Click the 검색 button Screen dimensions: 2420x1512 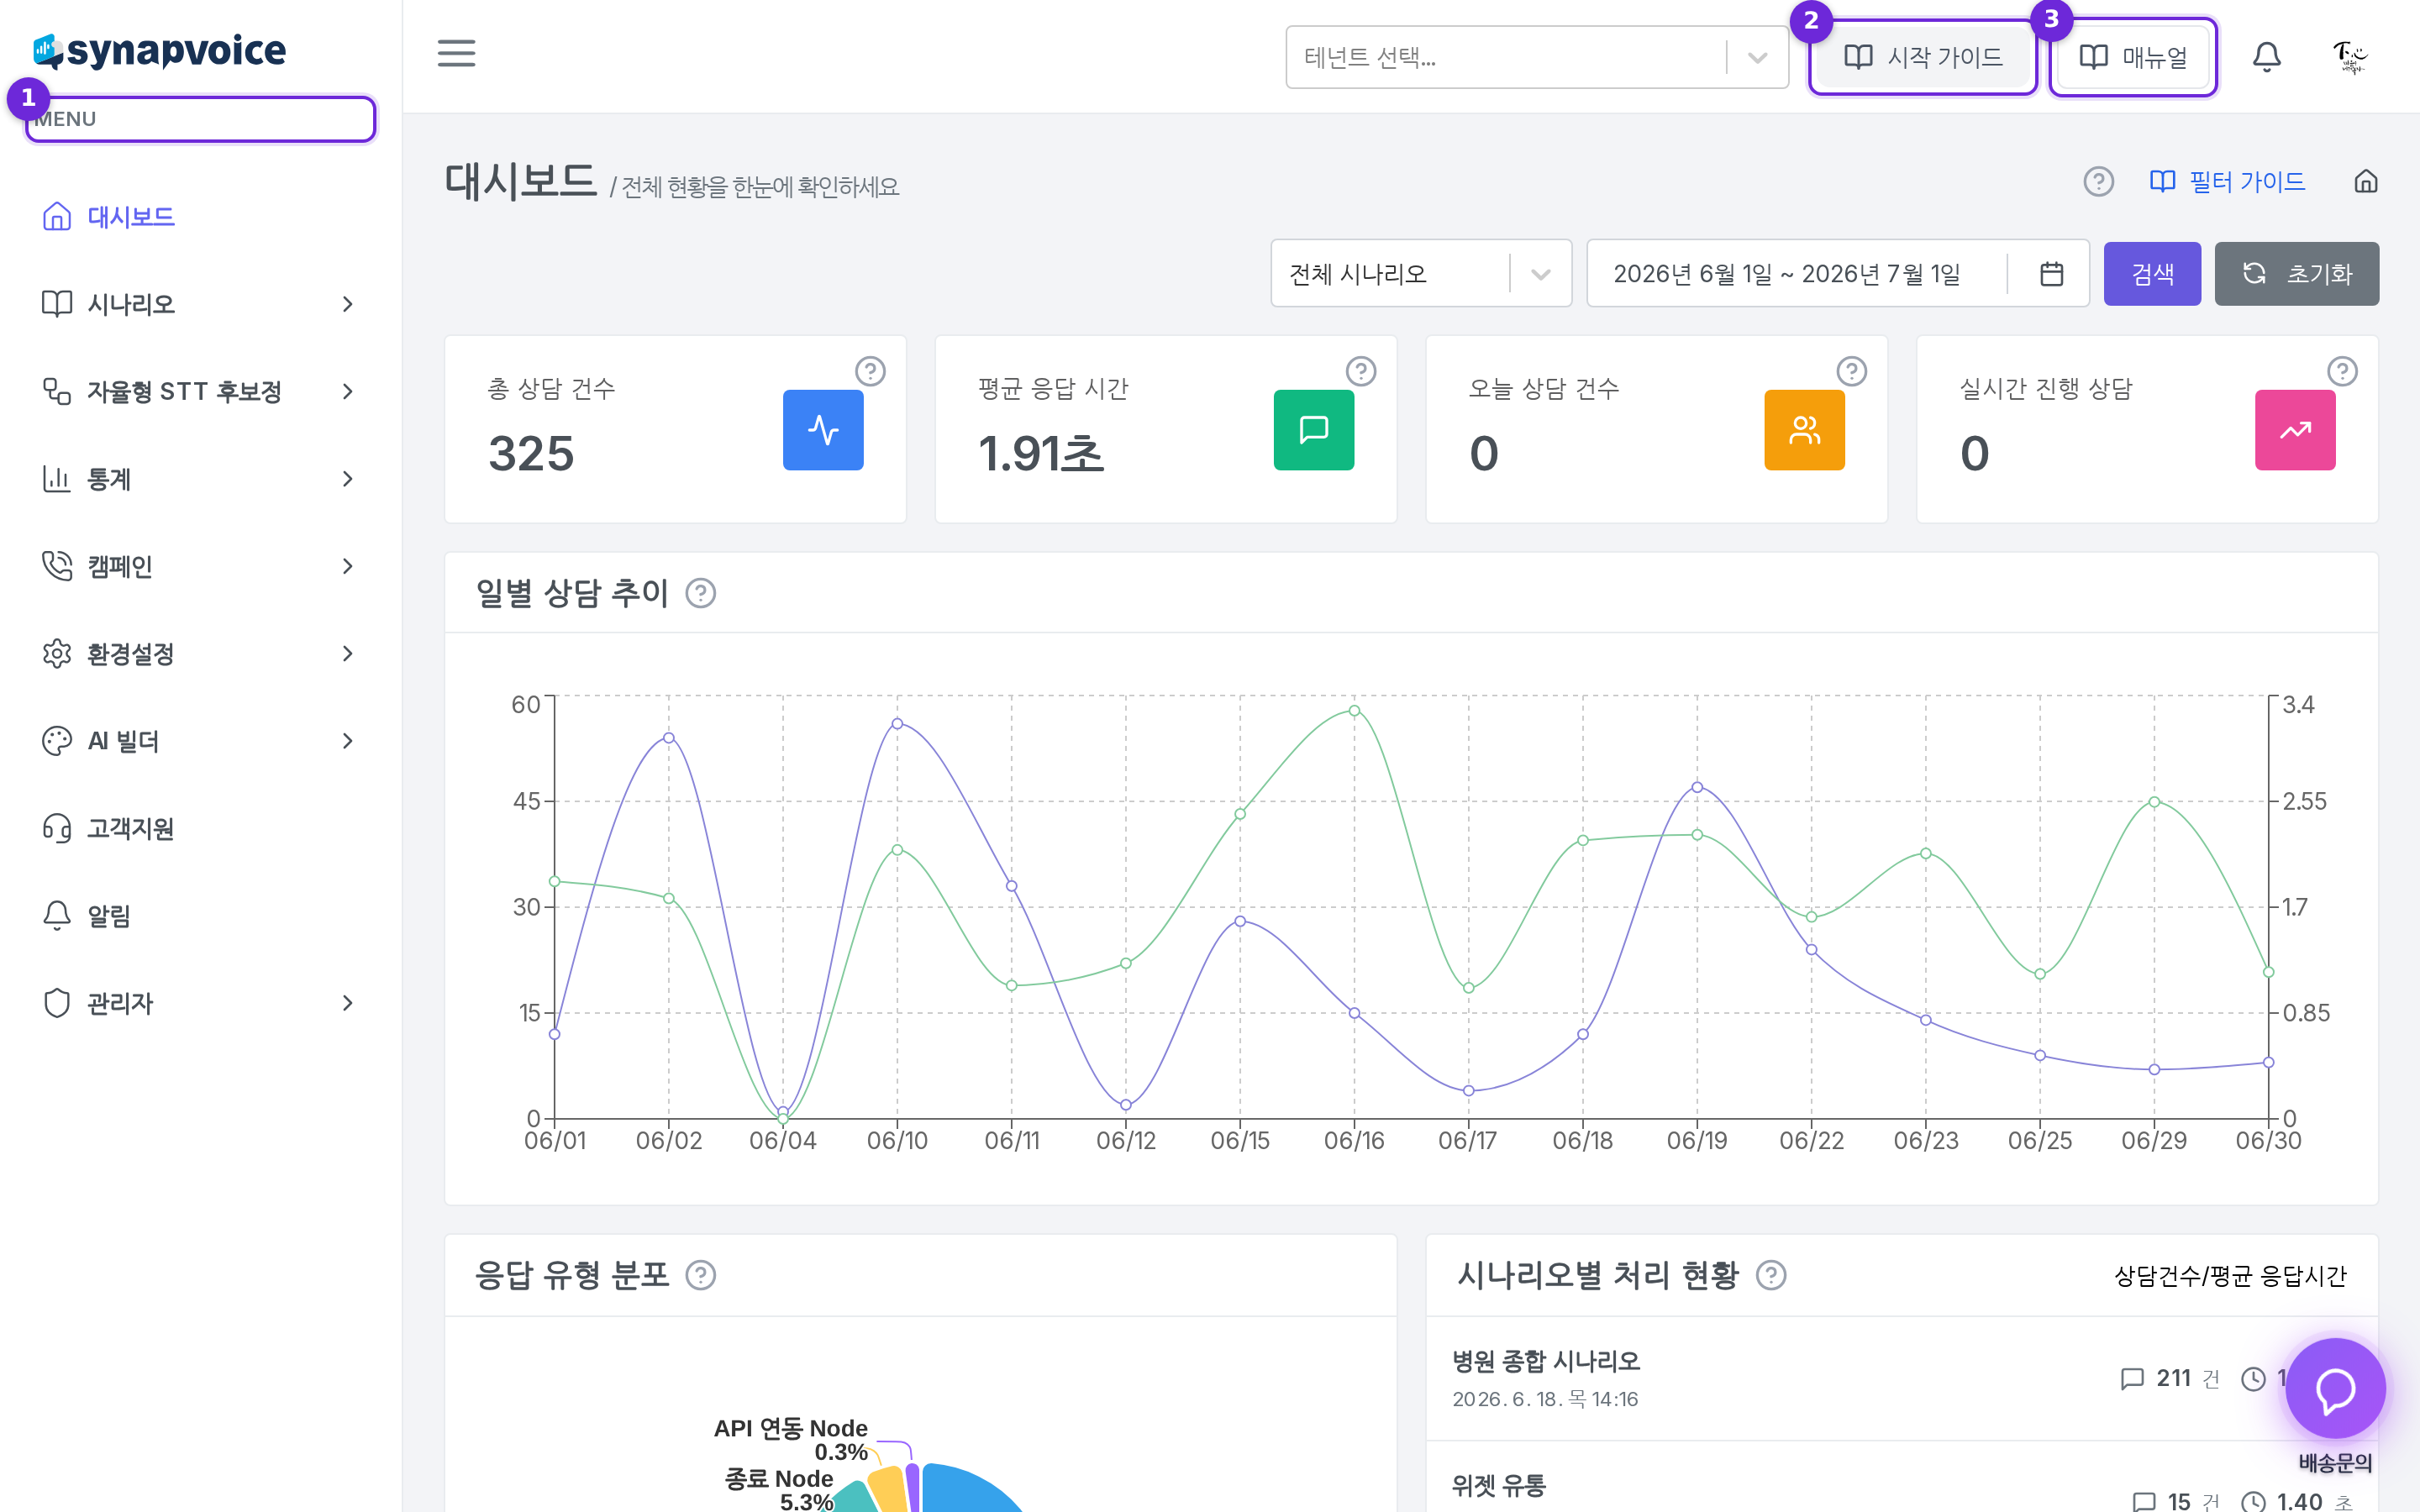2152,273
